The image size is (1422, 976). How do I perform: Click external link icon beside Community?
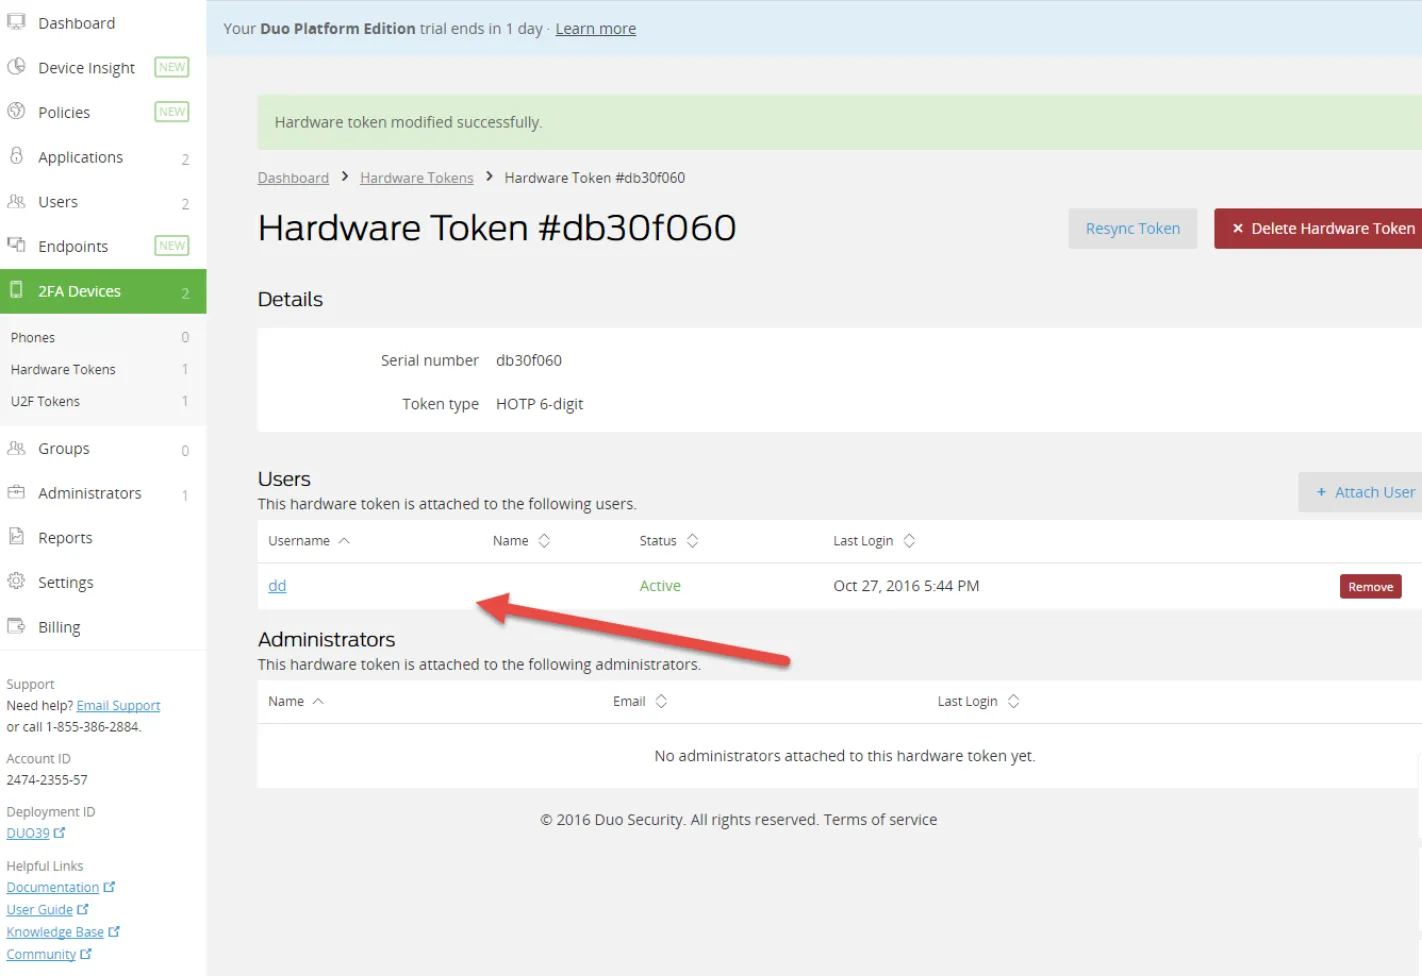point(86,954)
